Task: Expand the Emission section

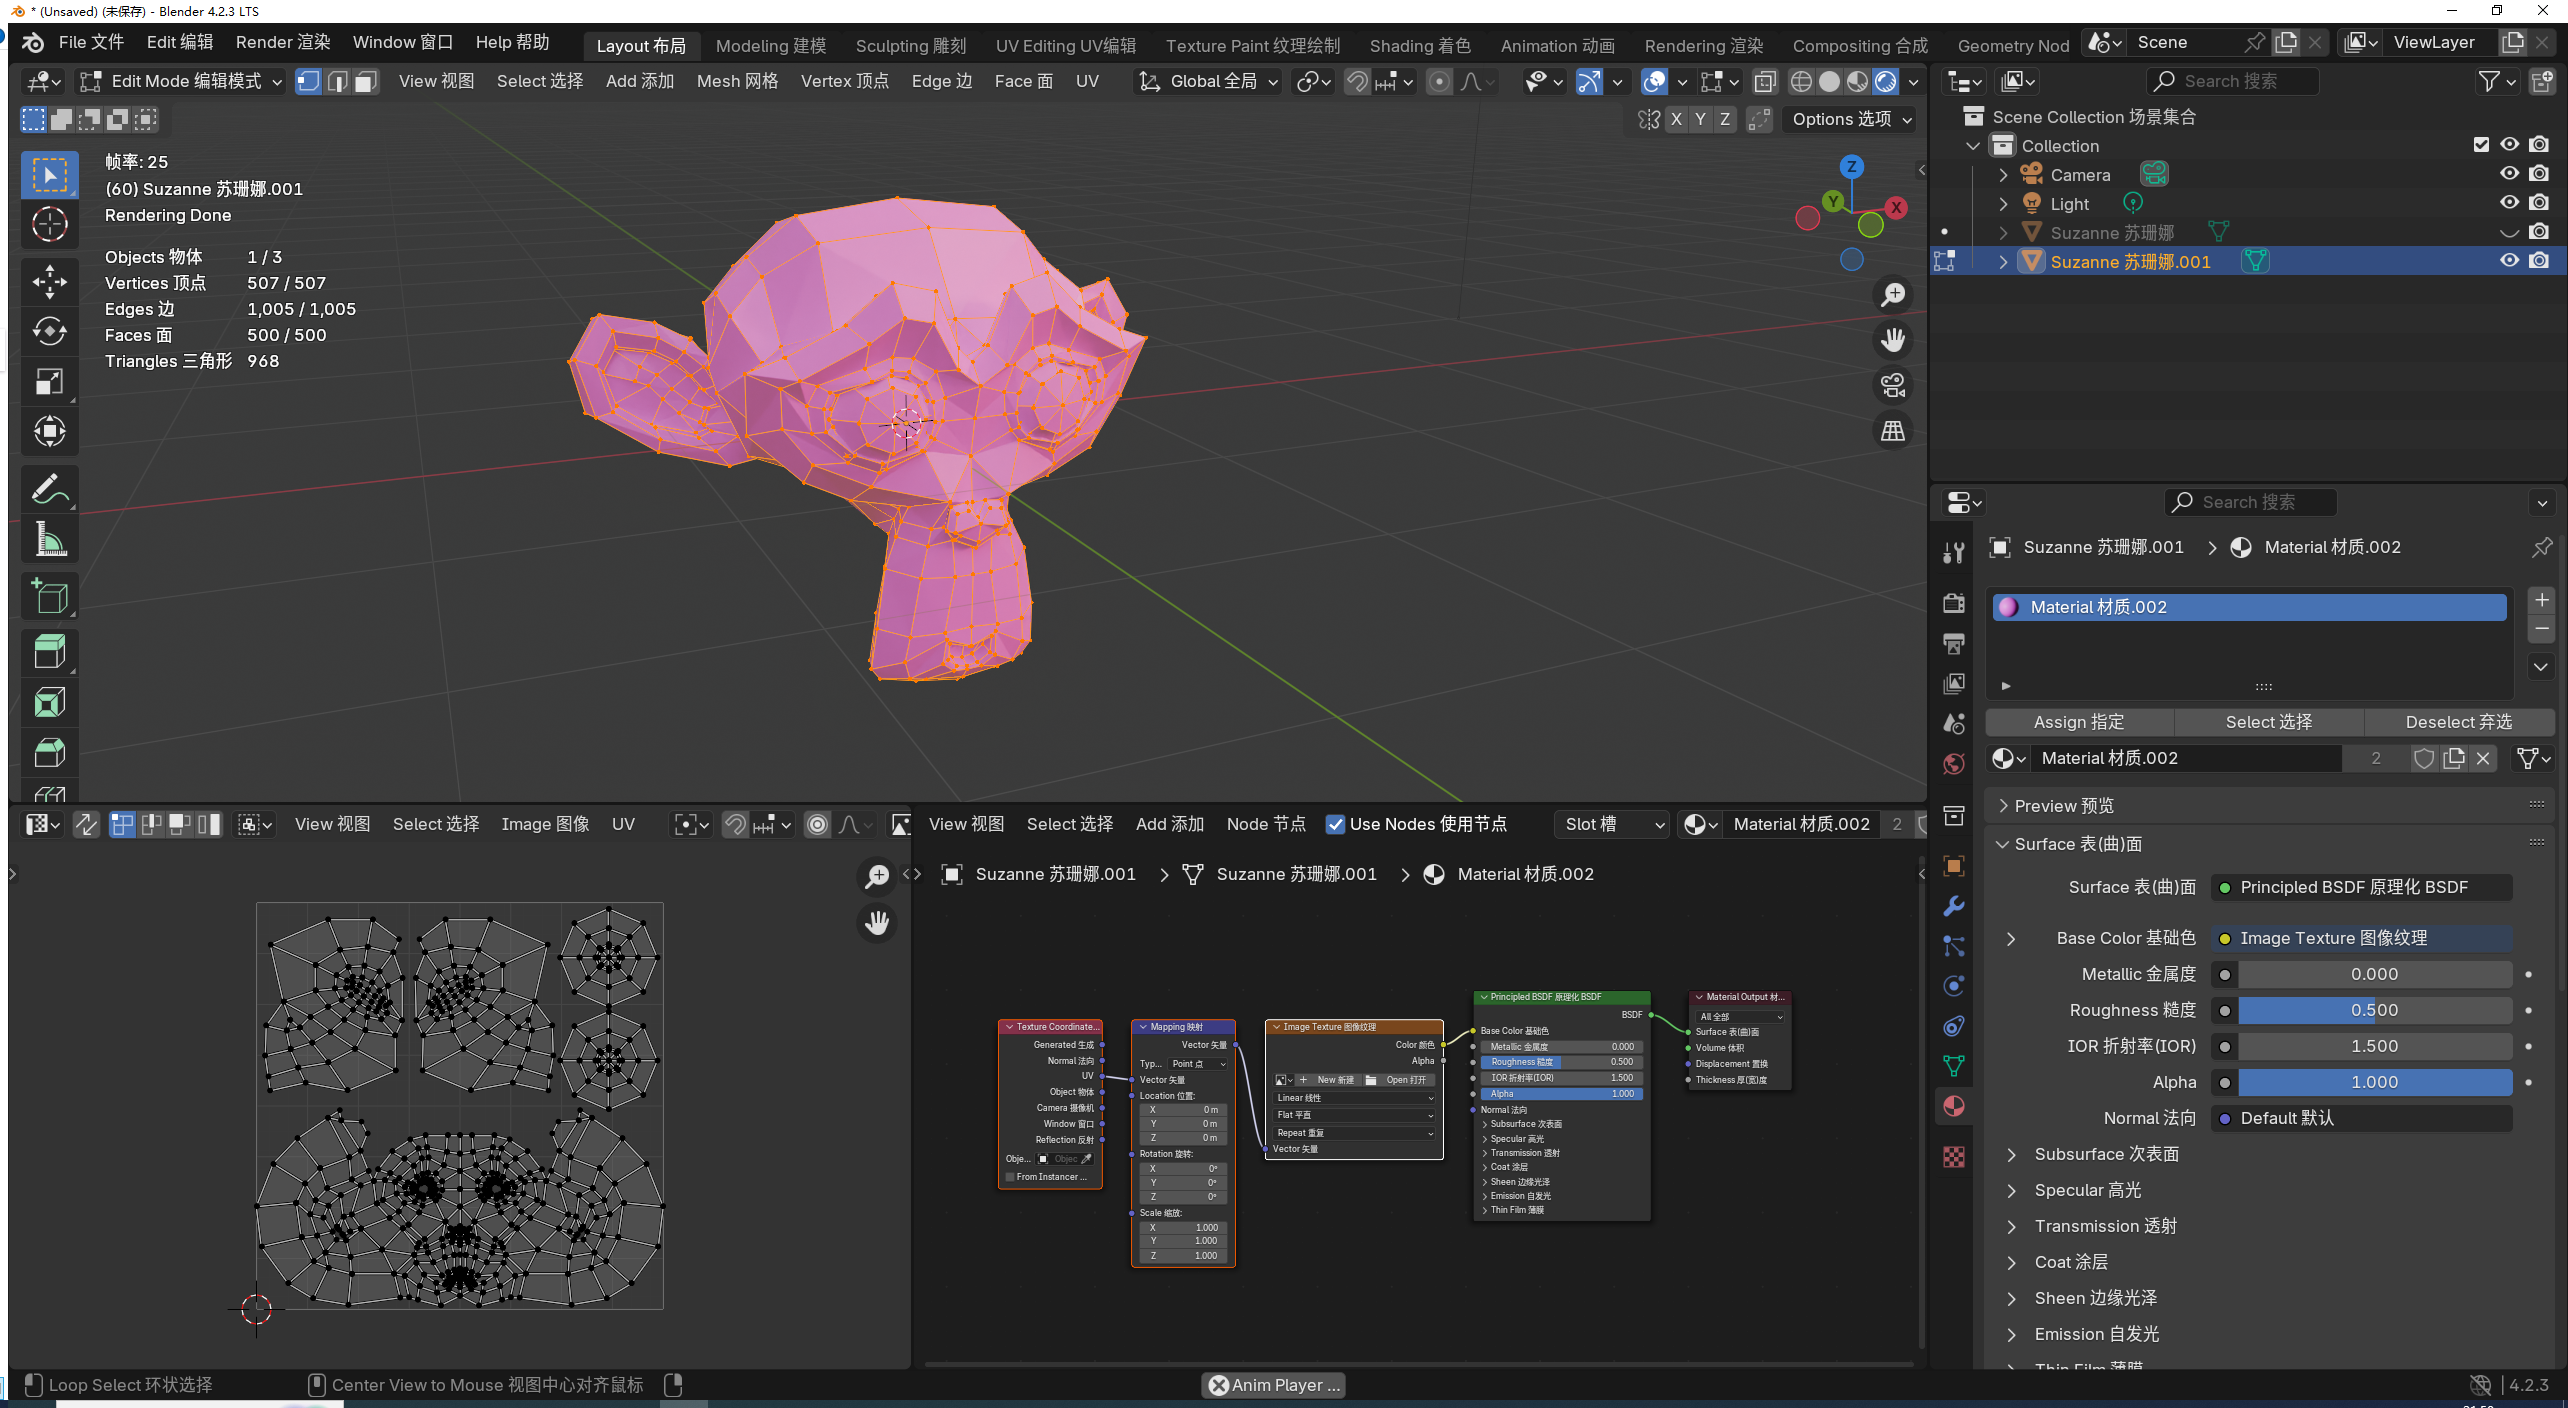Action: [2012, 1334]
